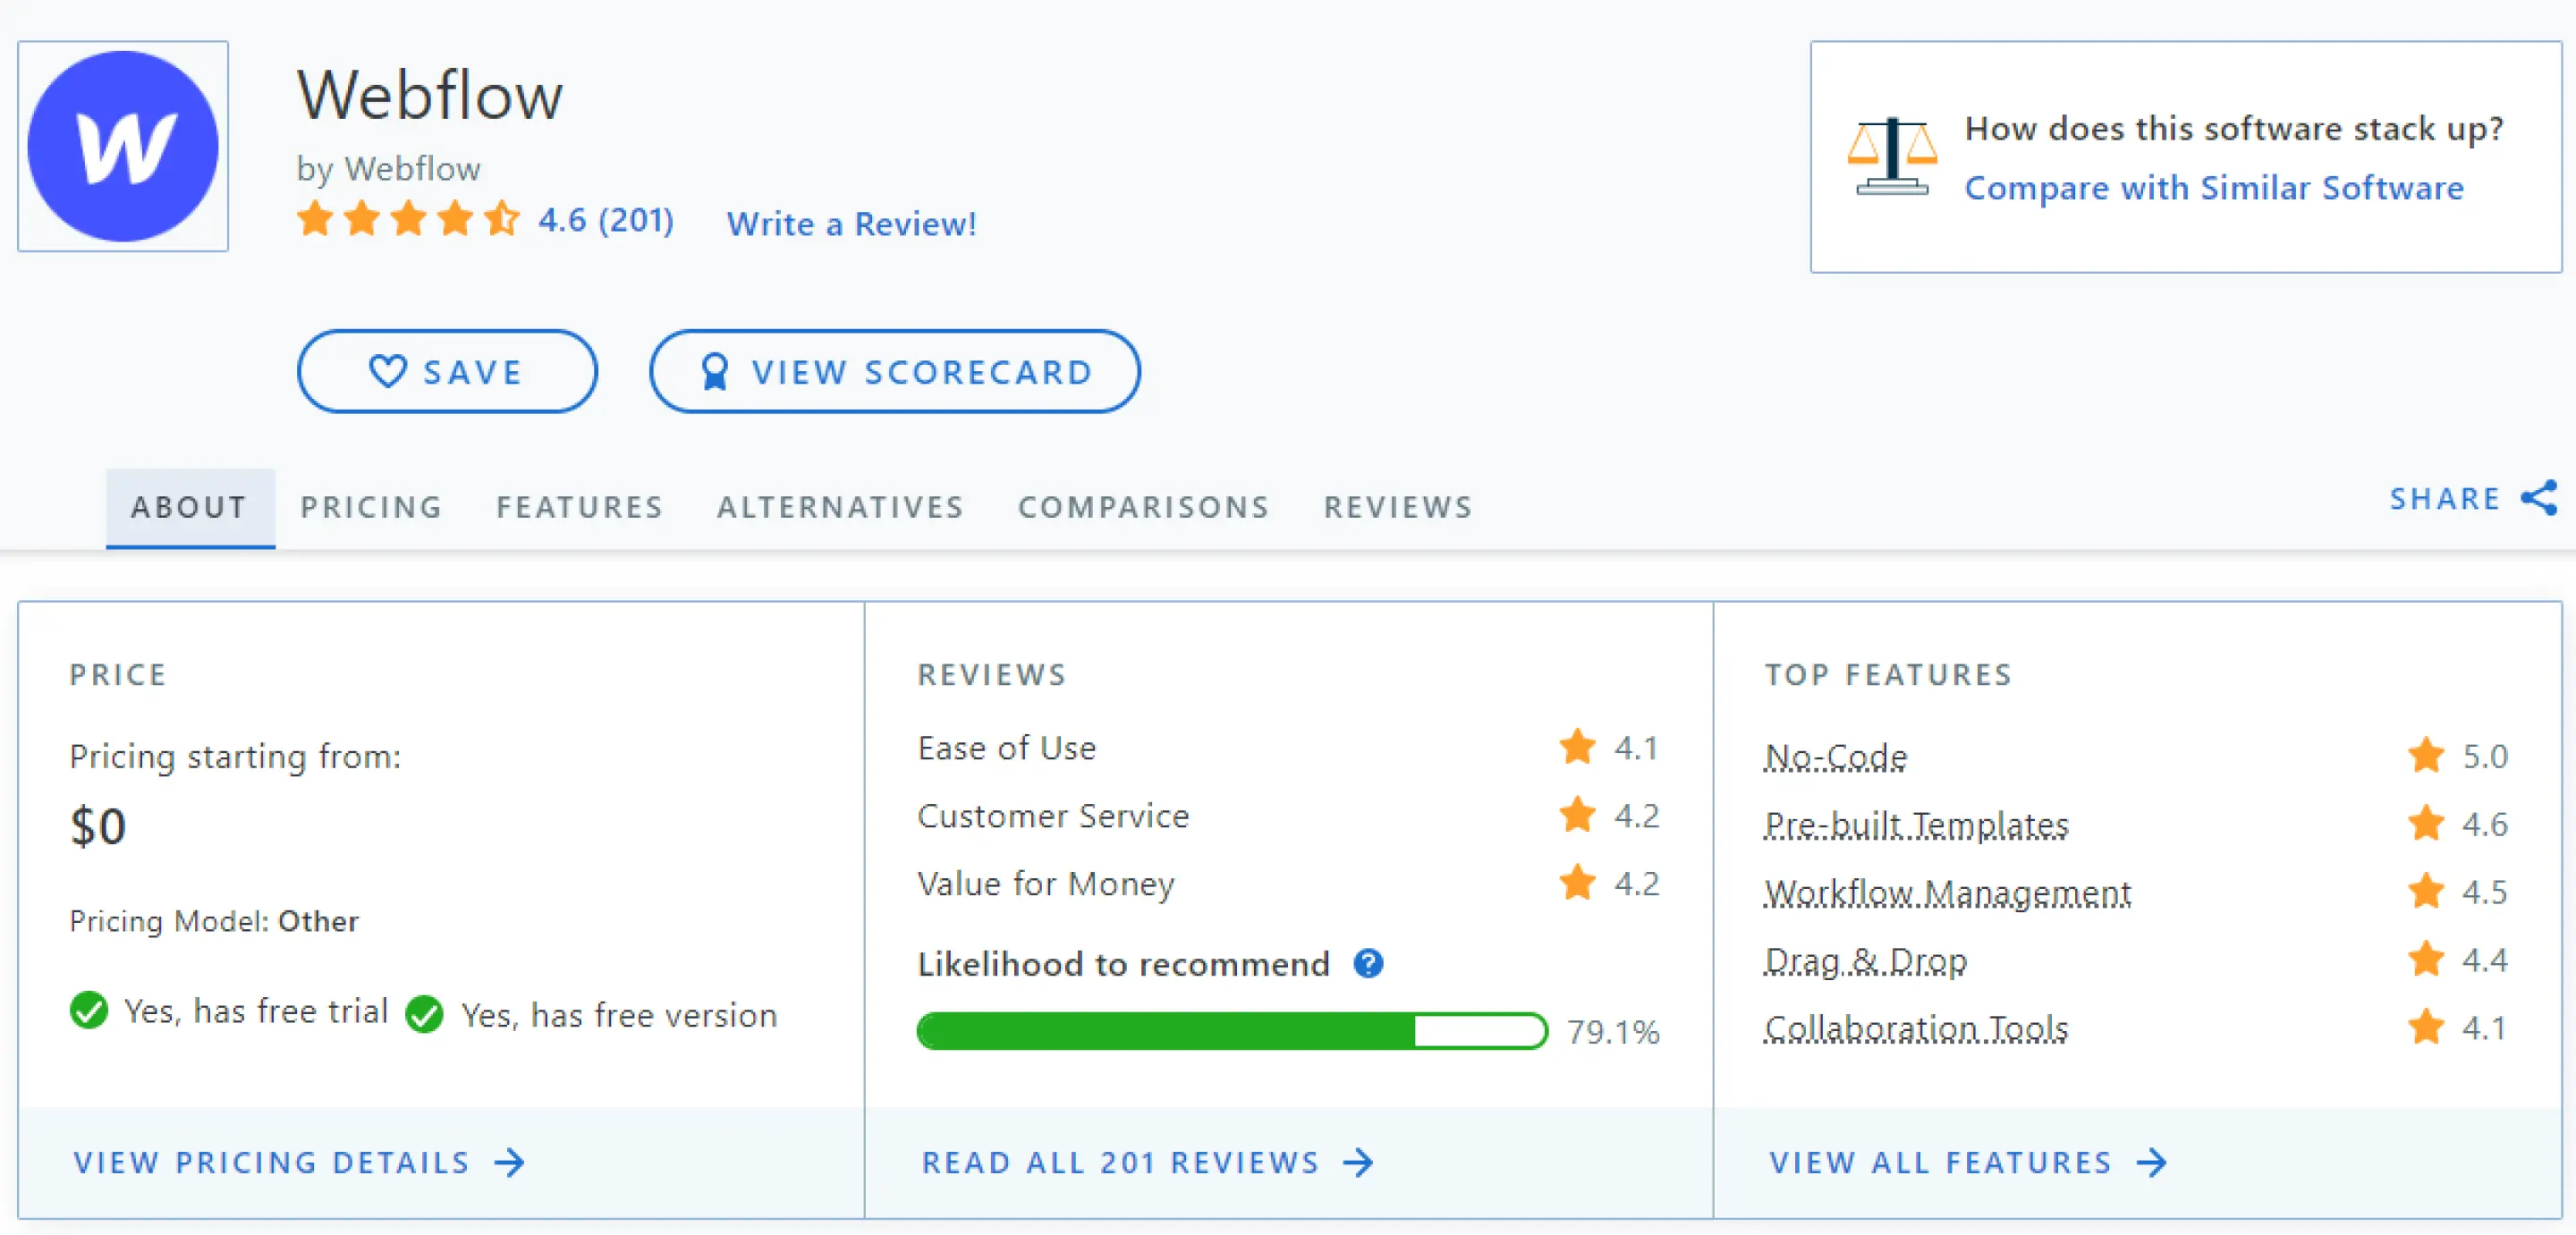Open the Alternatives tab
The height and width of the screenshot is (1235, 2576).
(840, 507)
